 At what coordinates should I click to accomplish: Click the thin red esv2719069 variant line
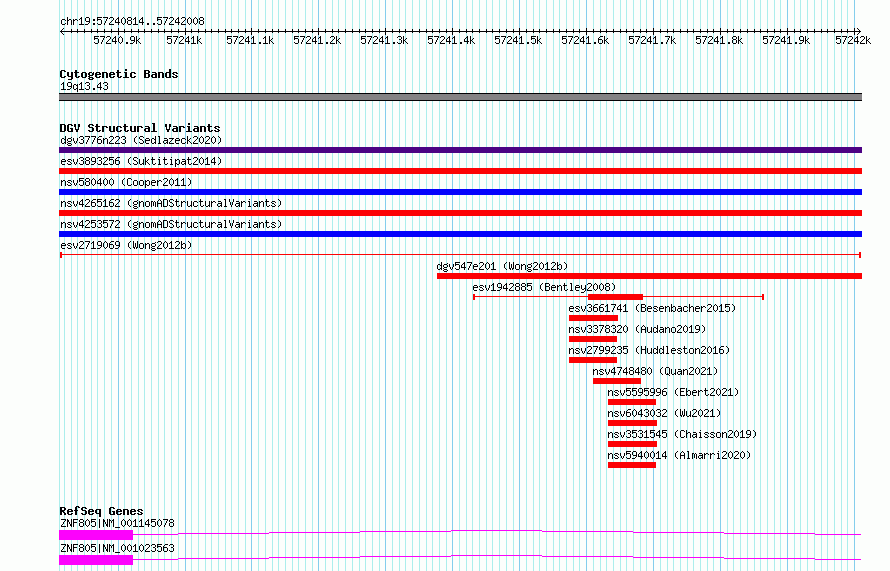tap(460, 255)
